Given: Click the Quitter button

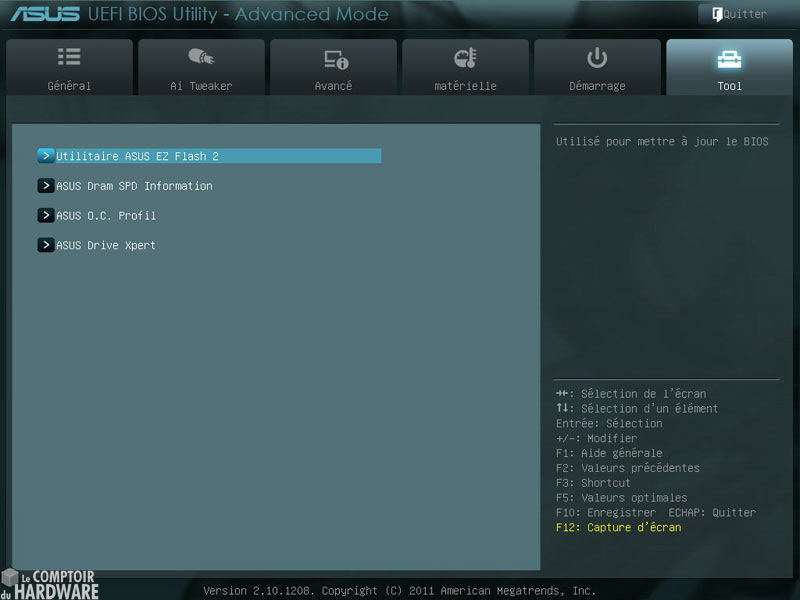Looking at the screenshot, I should pos(740,13).
